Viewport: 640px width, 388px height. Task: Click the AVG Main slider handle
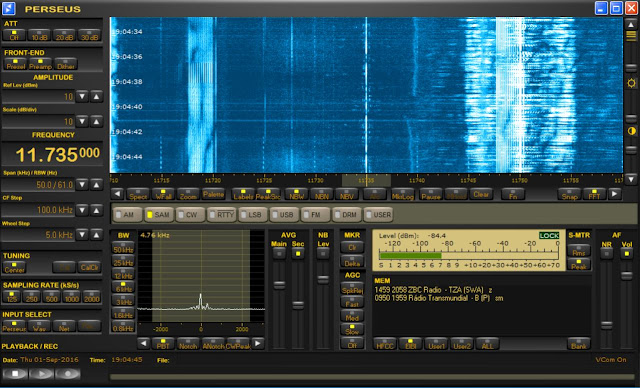click(x=279, y=285)
